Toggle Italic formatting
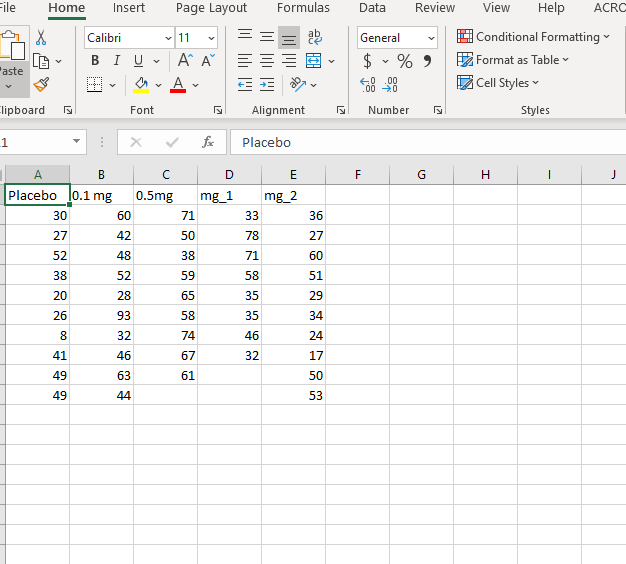Screen dimensions: 626x564 click(117, 61)
